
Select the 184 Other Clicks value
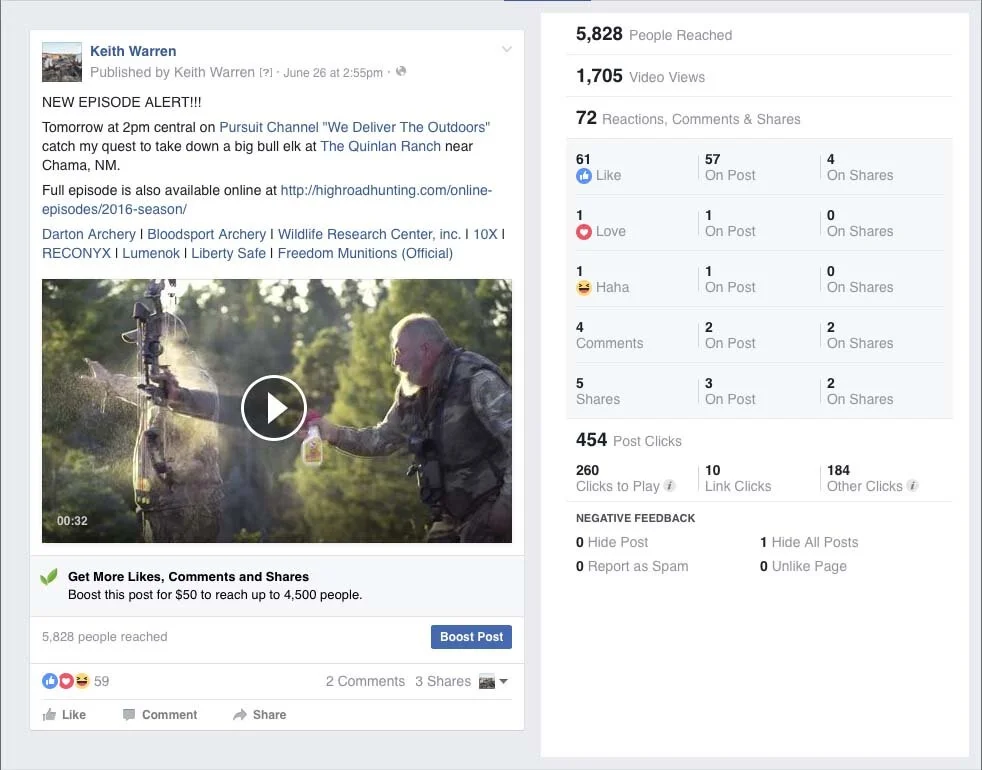coord(838,470)
